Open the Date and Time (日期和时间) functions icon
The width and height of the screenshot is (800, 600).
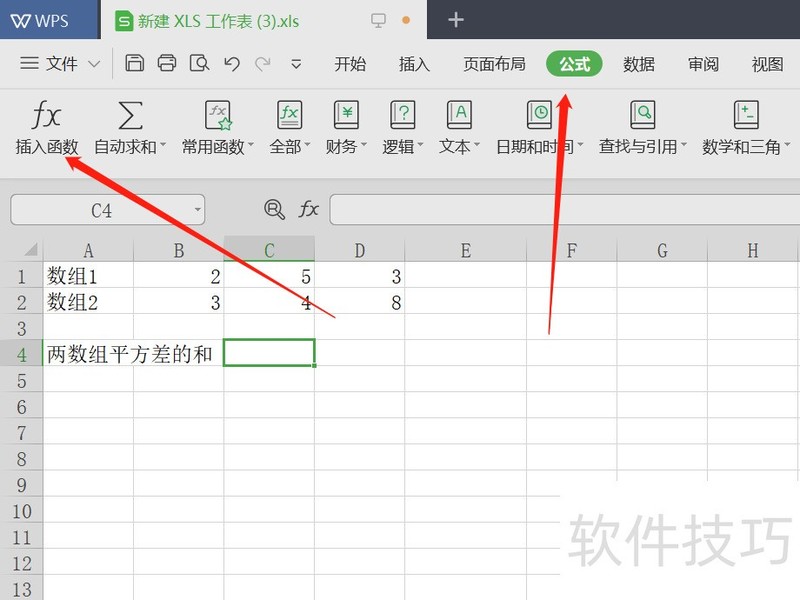pyautogui.click(x=539, y=116)
